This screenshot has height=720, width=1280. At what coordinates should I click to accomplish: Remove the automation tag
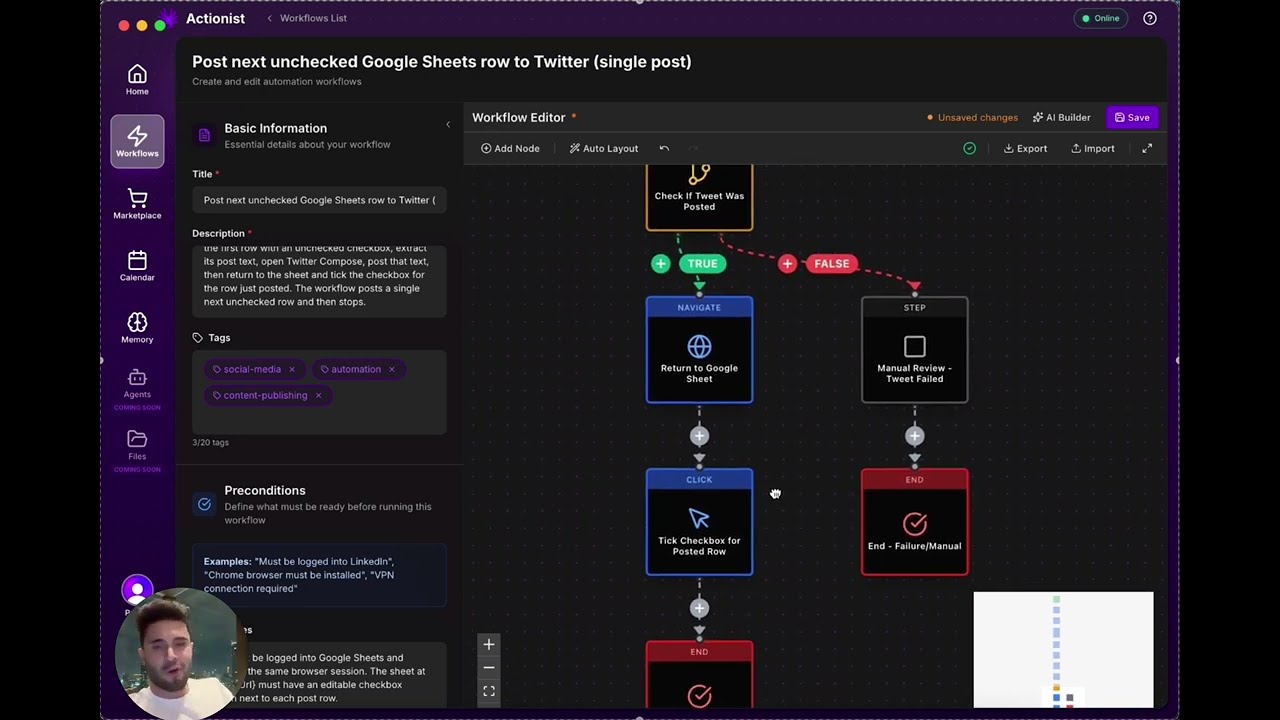tap(391, 369)
